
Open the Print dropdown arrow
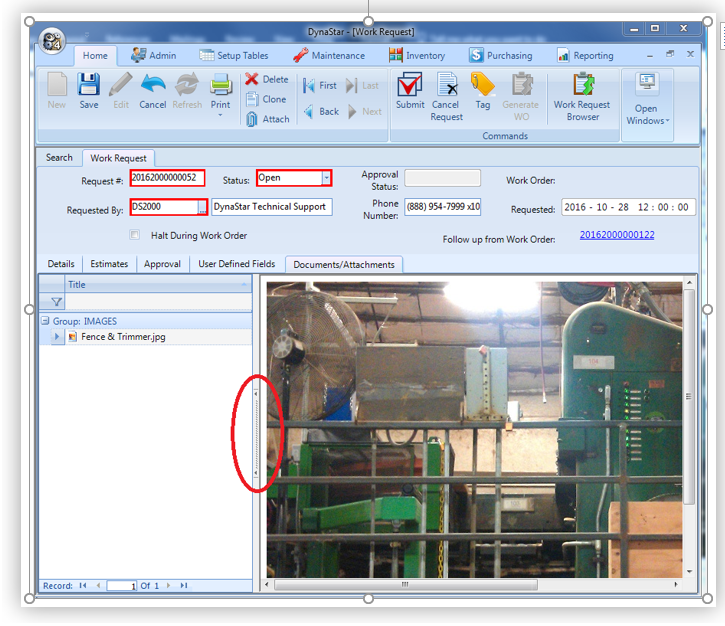[220, 115]
